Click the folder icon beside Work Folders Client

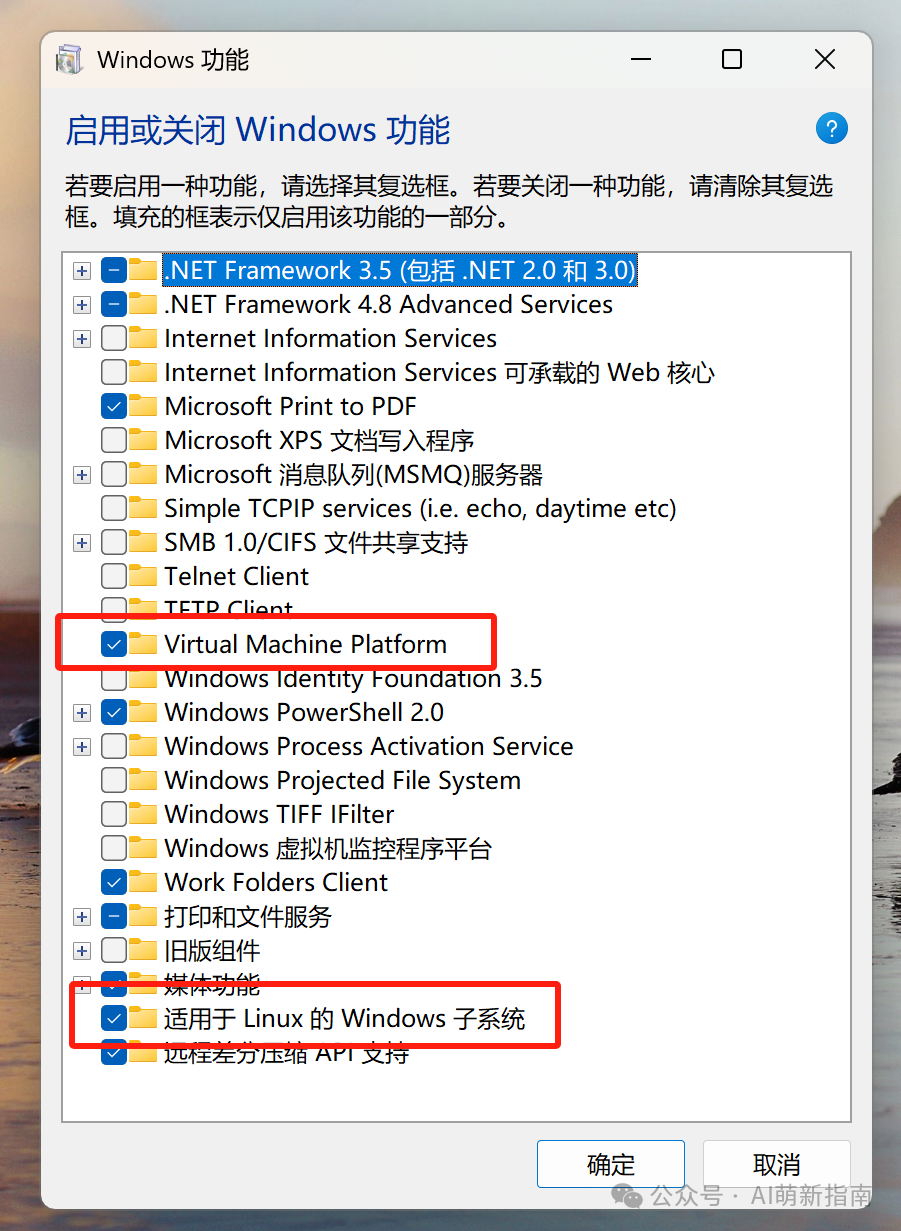click(x=144, y=882)
